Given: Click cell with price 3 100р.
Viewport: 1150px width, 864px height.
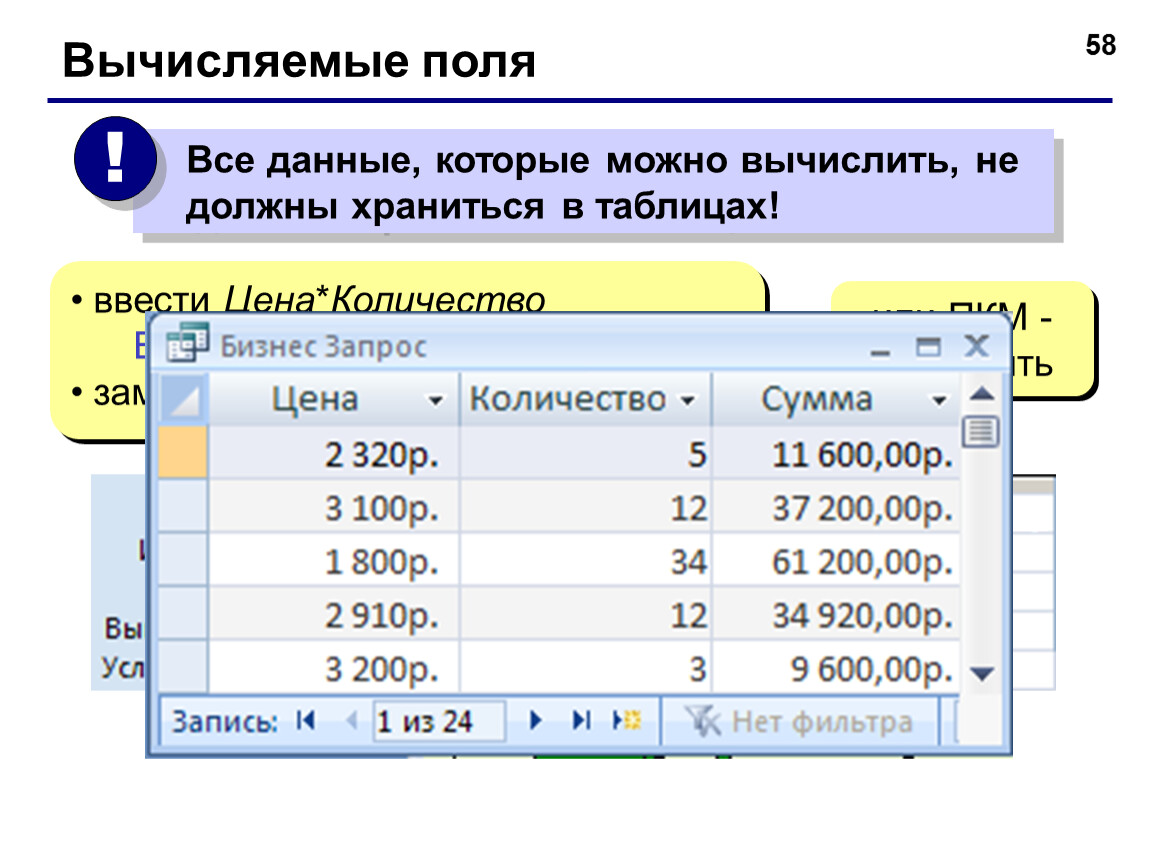Looking at the screenshot, I should [334, 508].
